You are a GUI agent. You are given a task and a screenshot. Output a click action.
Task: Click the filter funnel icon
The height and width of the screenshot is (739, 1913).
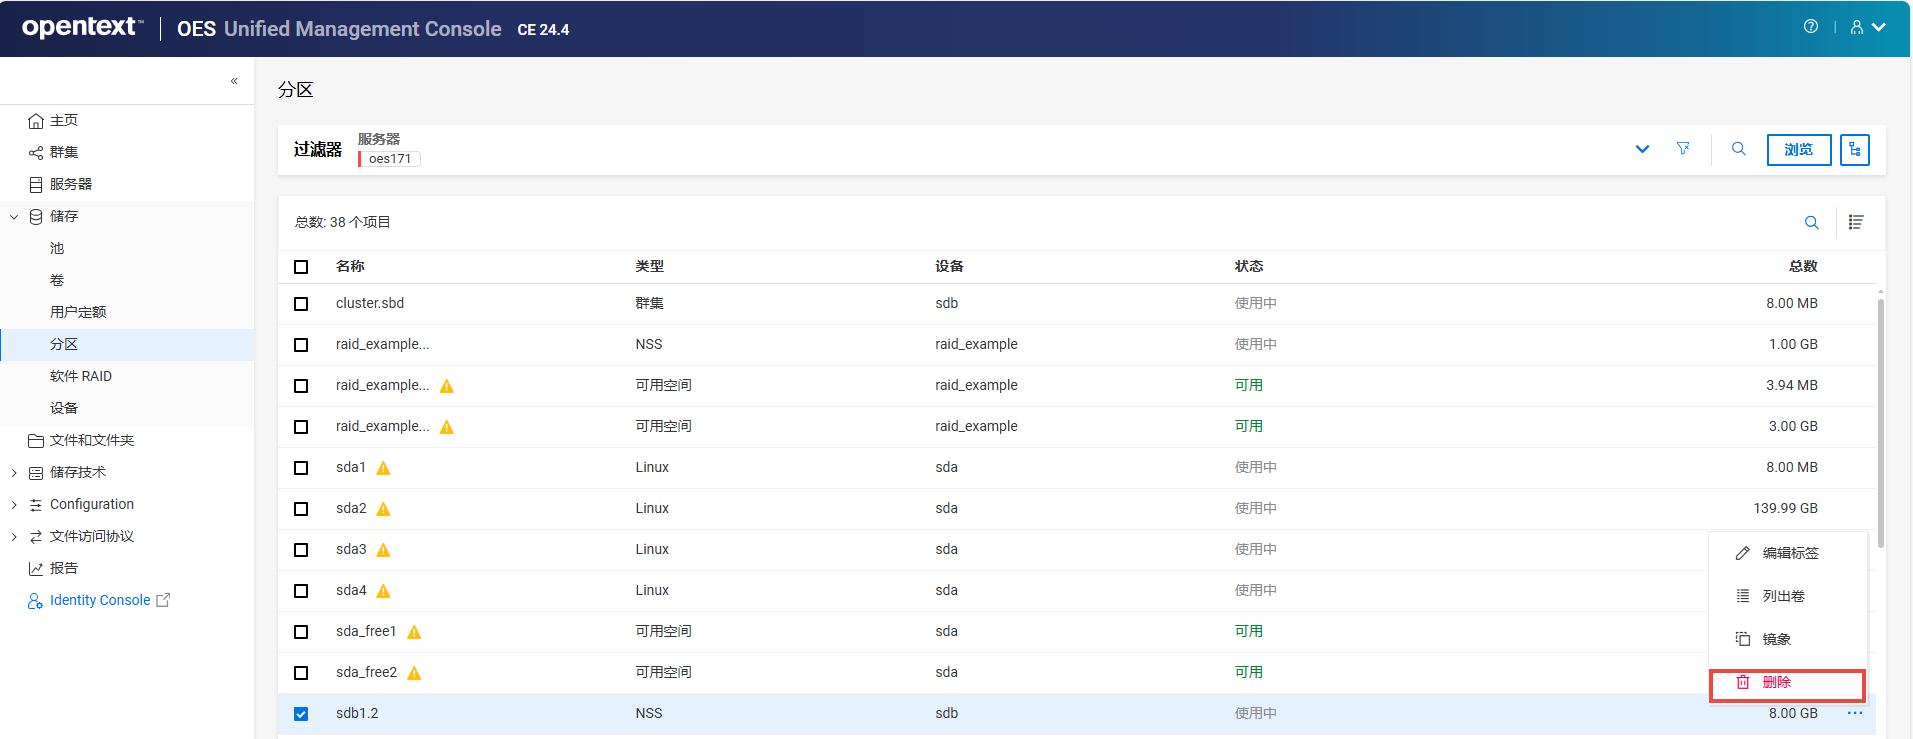point(1683,149)
